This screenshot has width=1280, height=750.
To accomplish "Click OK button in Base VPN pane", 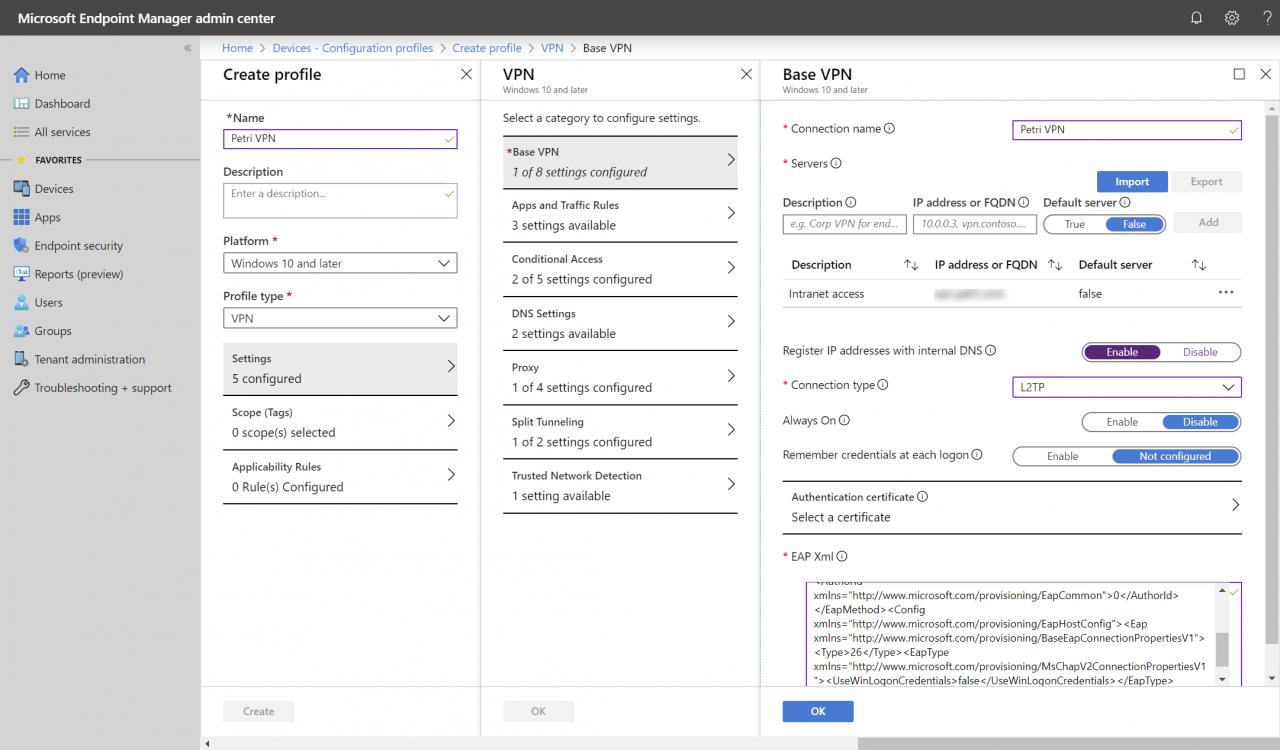I will click(x=818, y=711).
